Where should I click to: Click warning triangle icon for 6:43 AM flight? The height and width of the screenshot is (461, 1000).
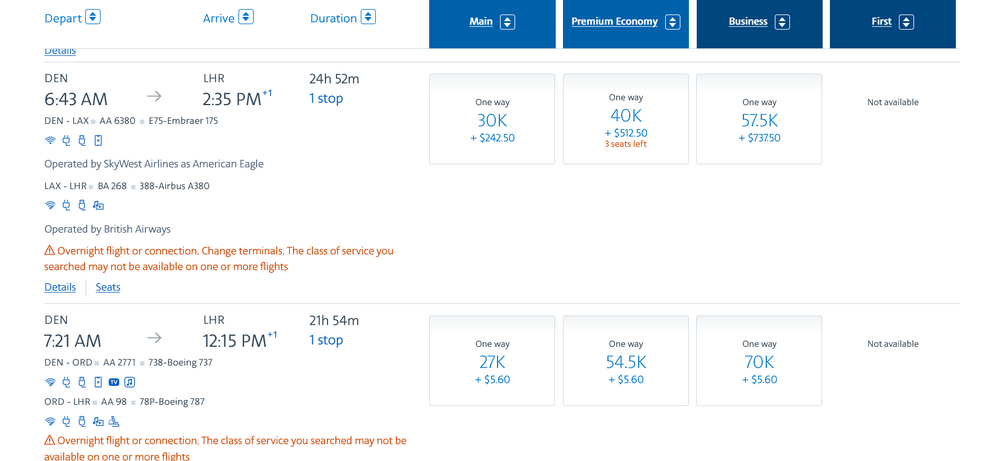(x=50, y=251)
